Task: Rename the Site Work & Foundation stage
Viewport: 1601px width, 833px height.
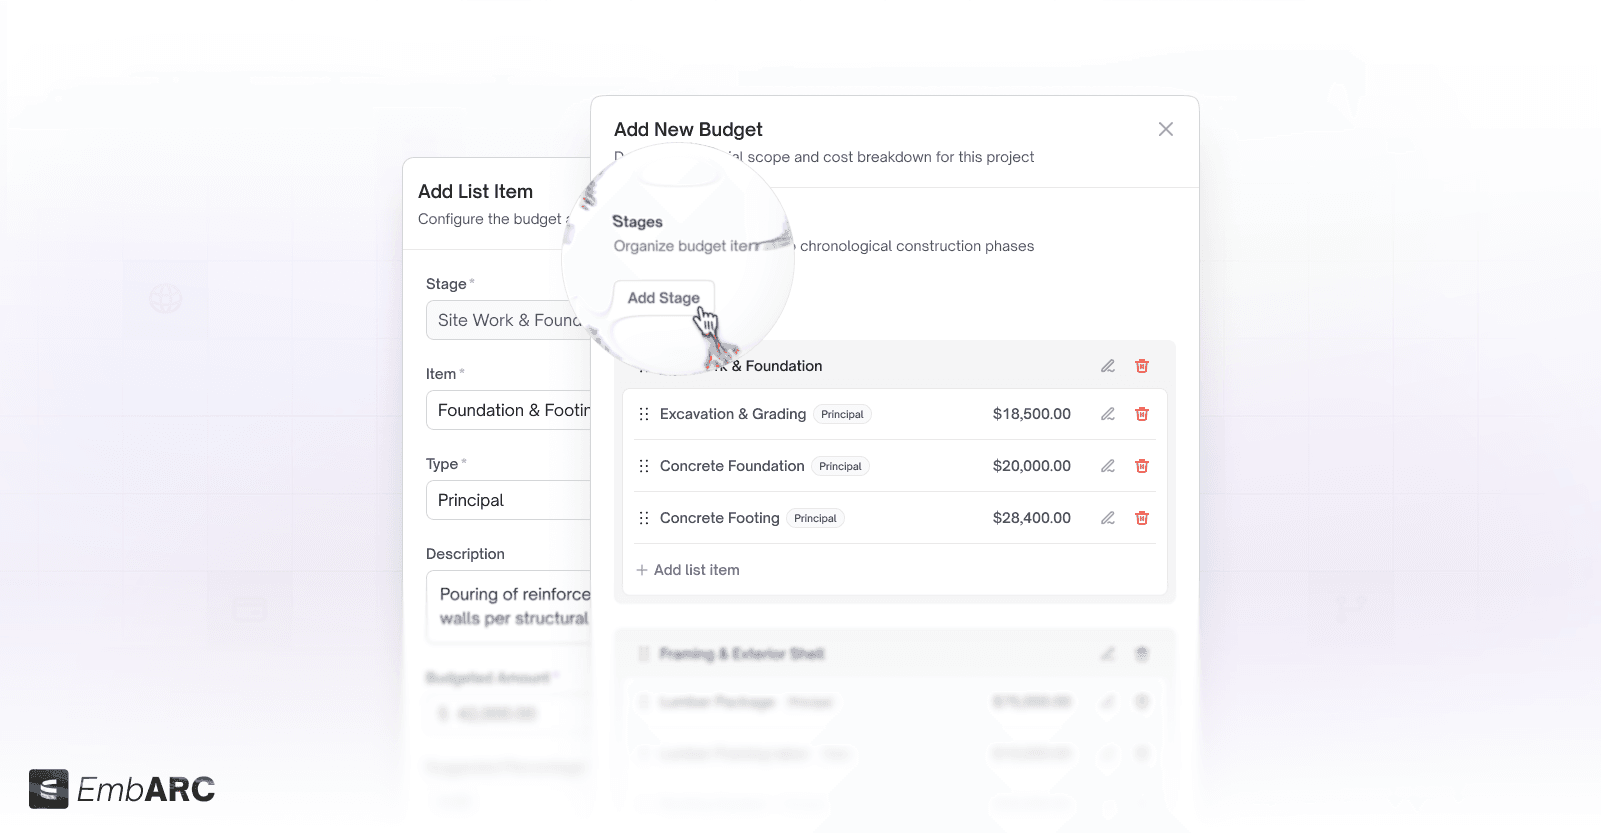Action: [x=1107, y=365]
